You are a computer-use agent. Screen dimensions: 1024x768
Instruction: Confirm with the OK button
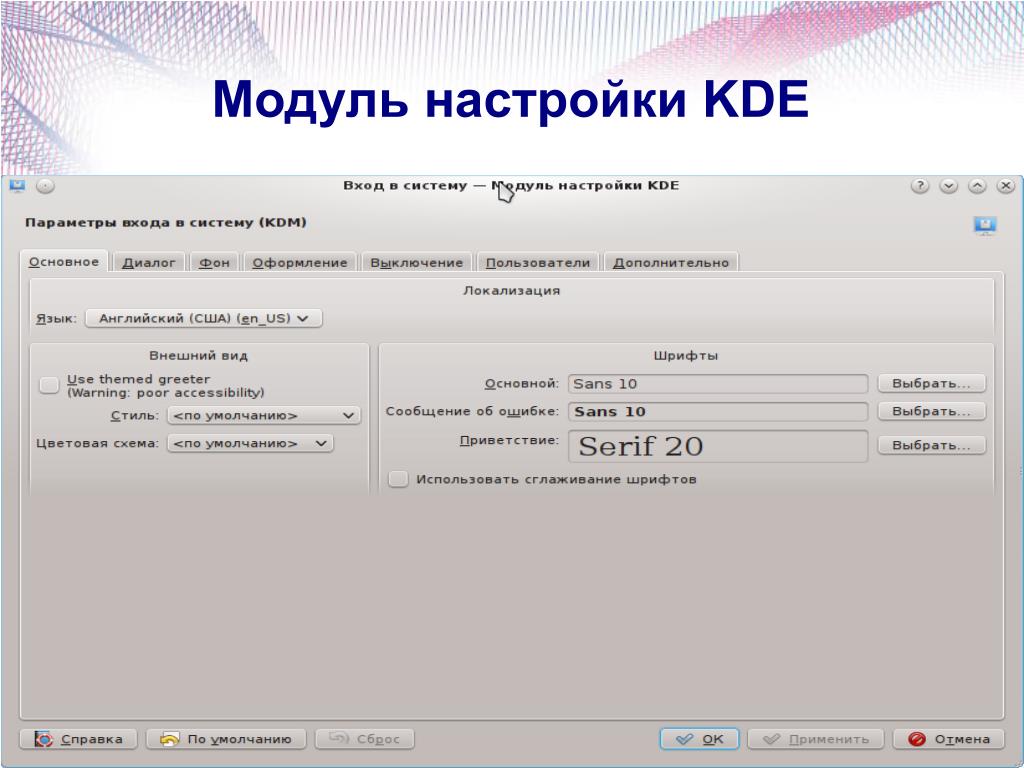699,739
